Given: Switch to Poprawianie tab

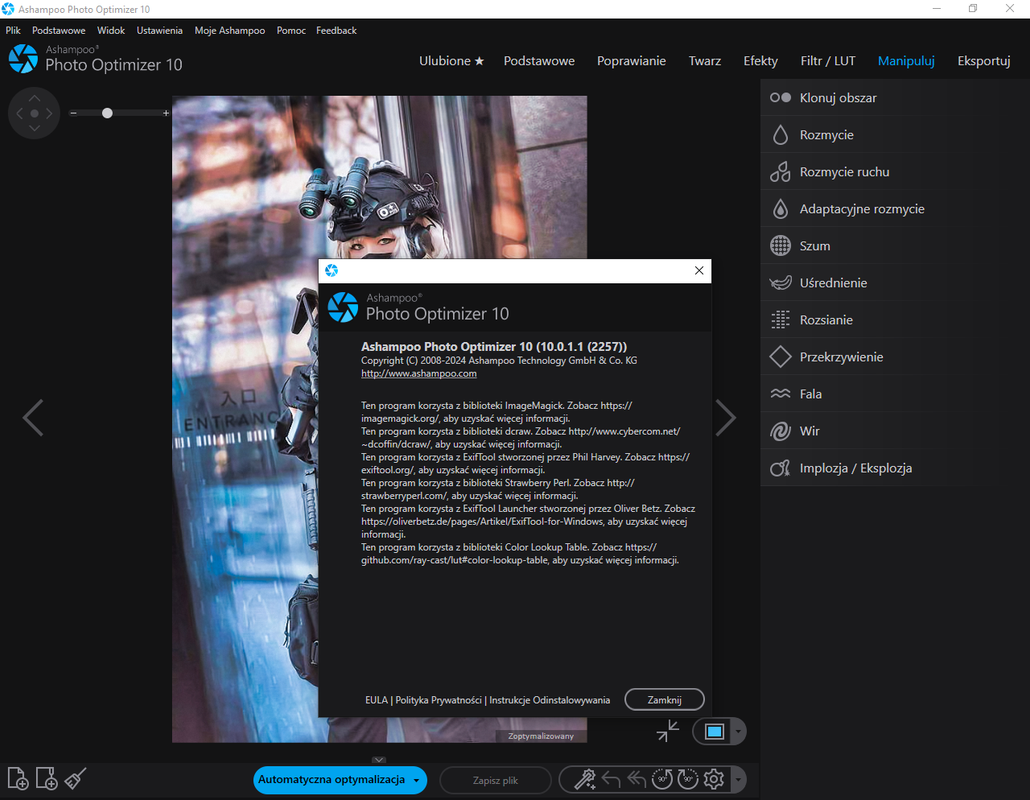Looking at the screenshot, I should 631,61.
